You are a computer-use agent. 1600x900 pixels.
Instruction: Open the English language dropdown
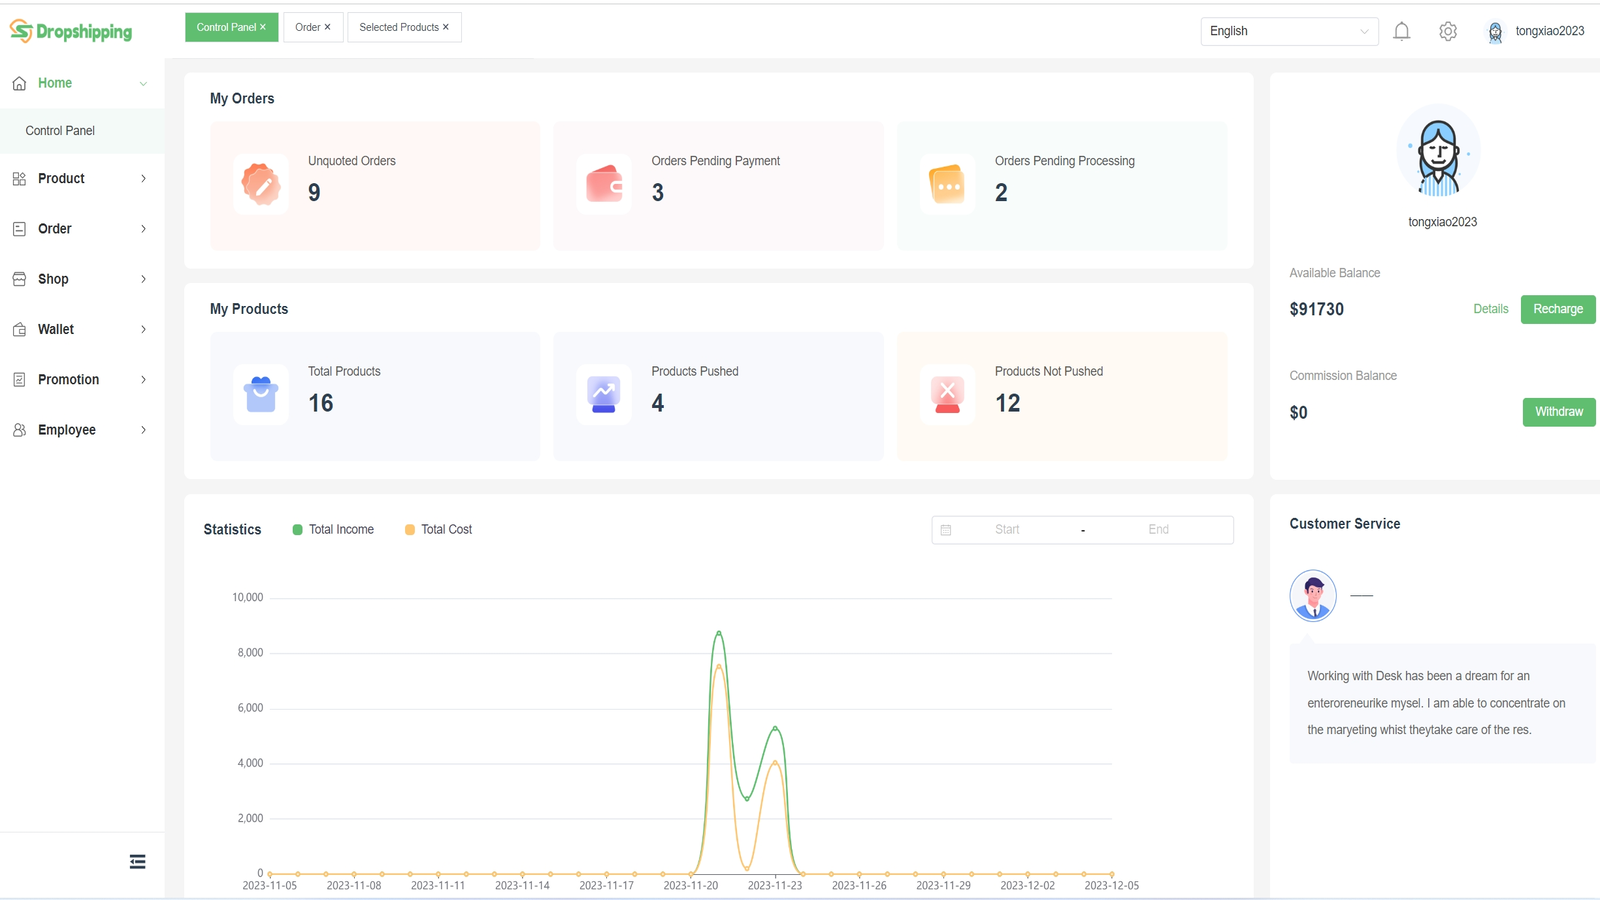(x=1289, y=31)
